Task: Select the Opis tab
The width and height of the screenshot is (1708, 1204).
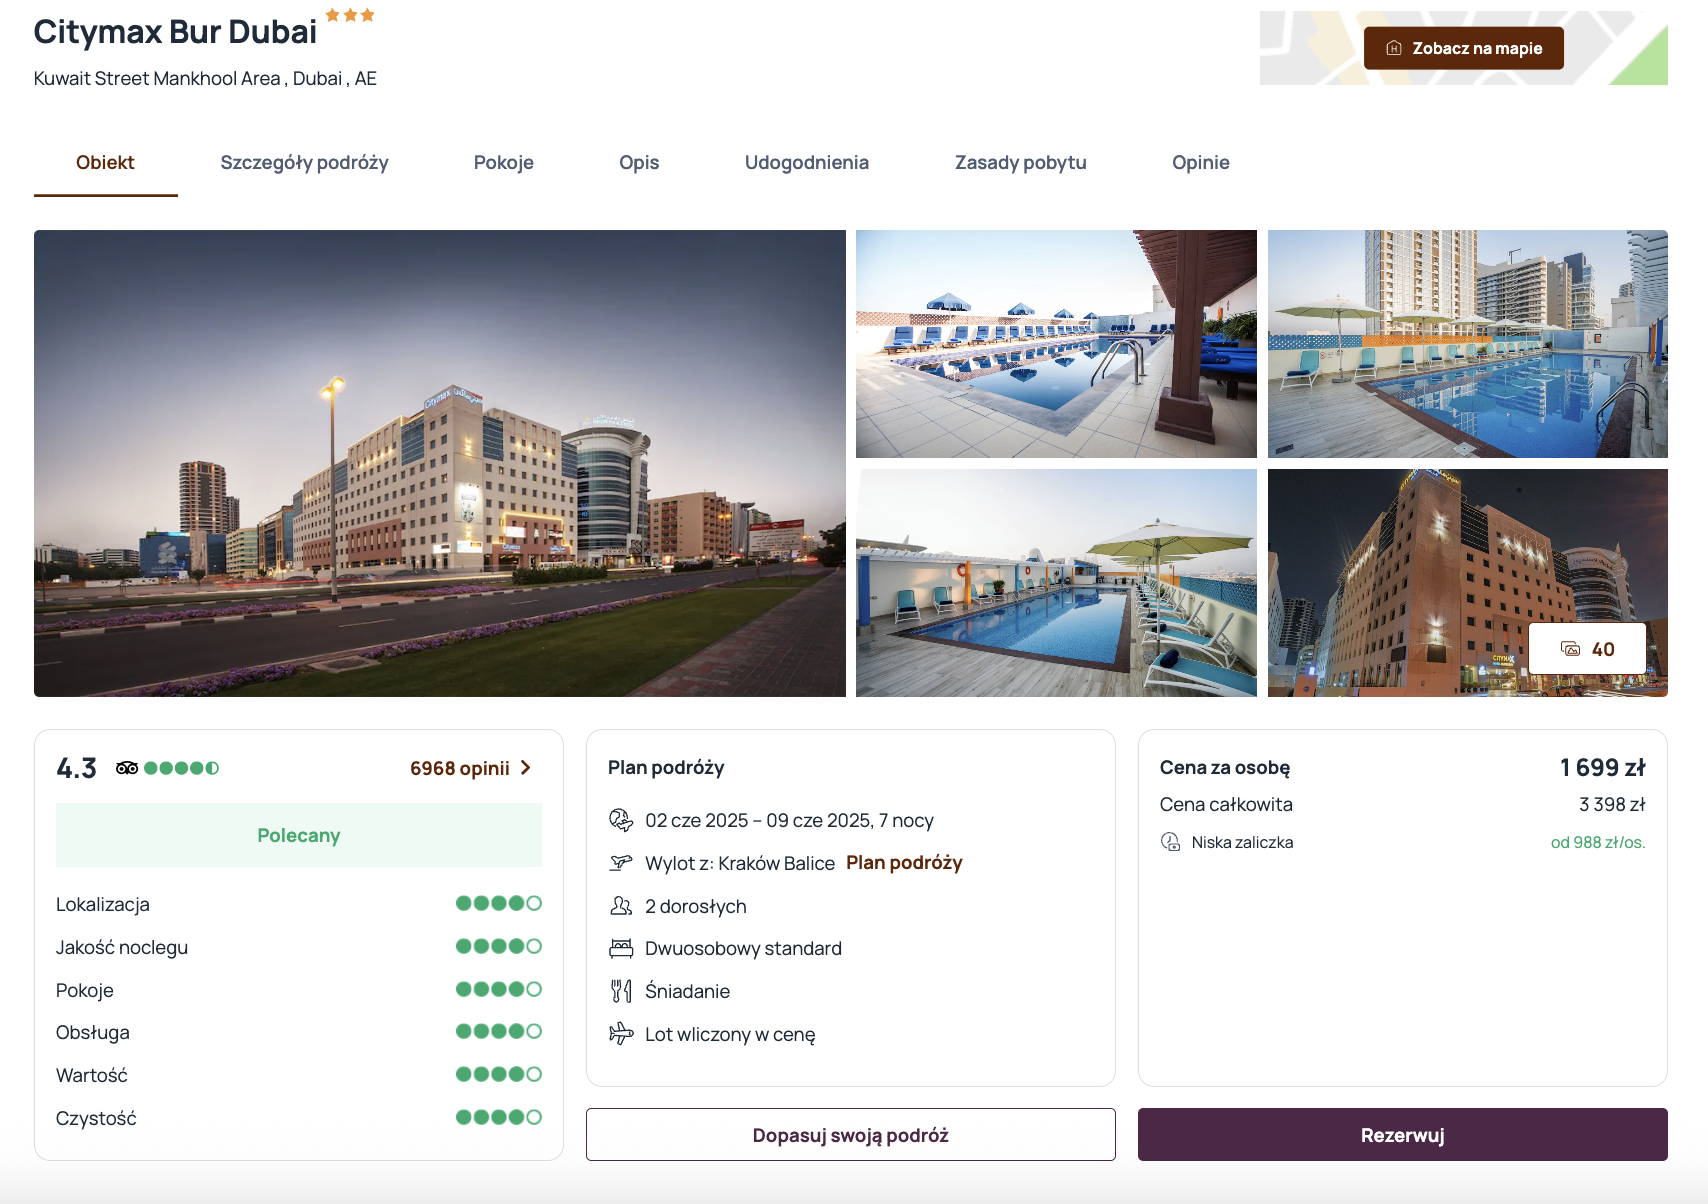Action: [x=639, y=163]
